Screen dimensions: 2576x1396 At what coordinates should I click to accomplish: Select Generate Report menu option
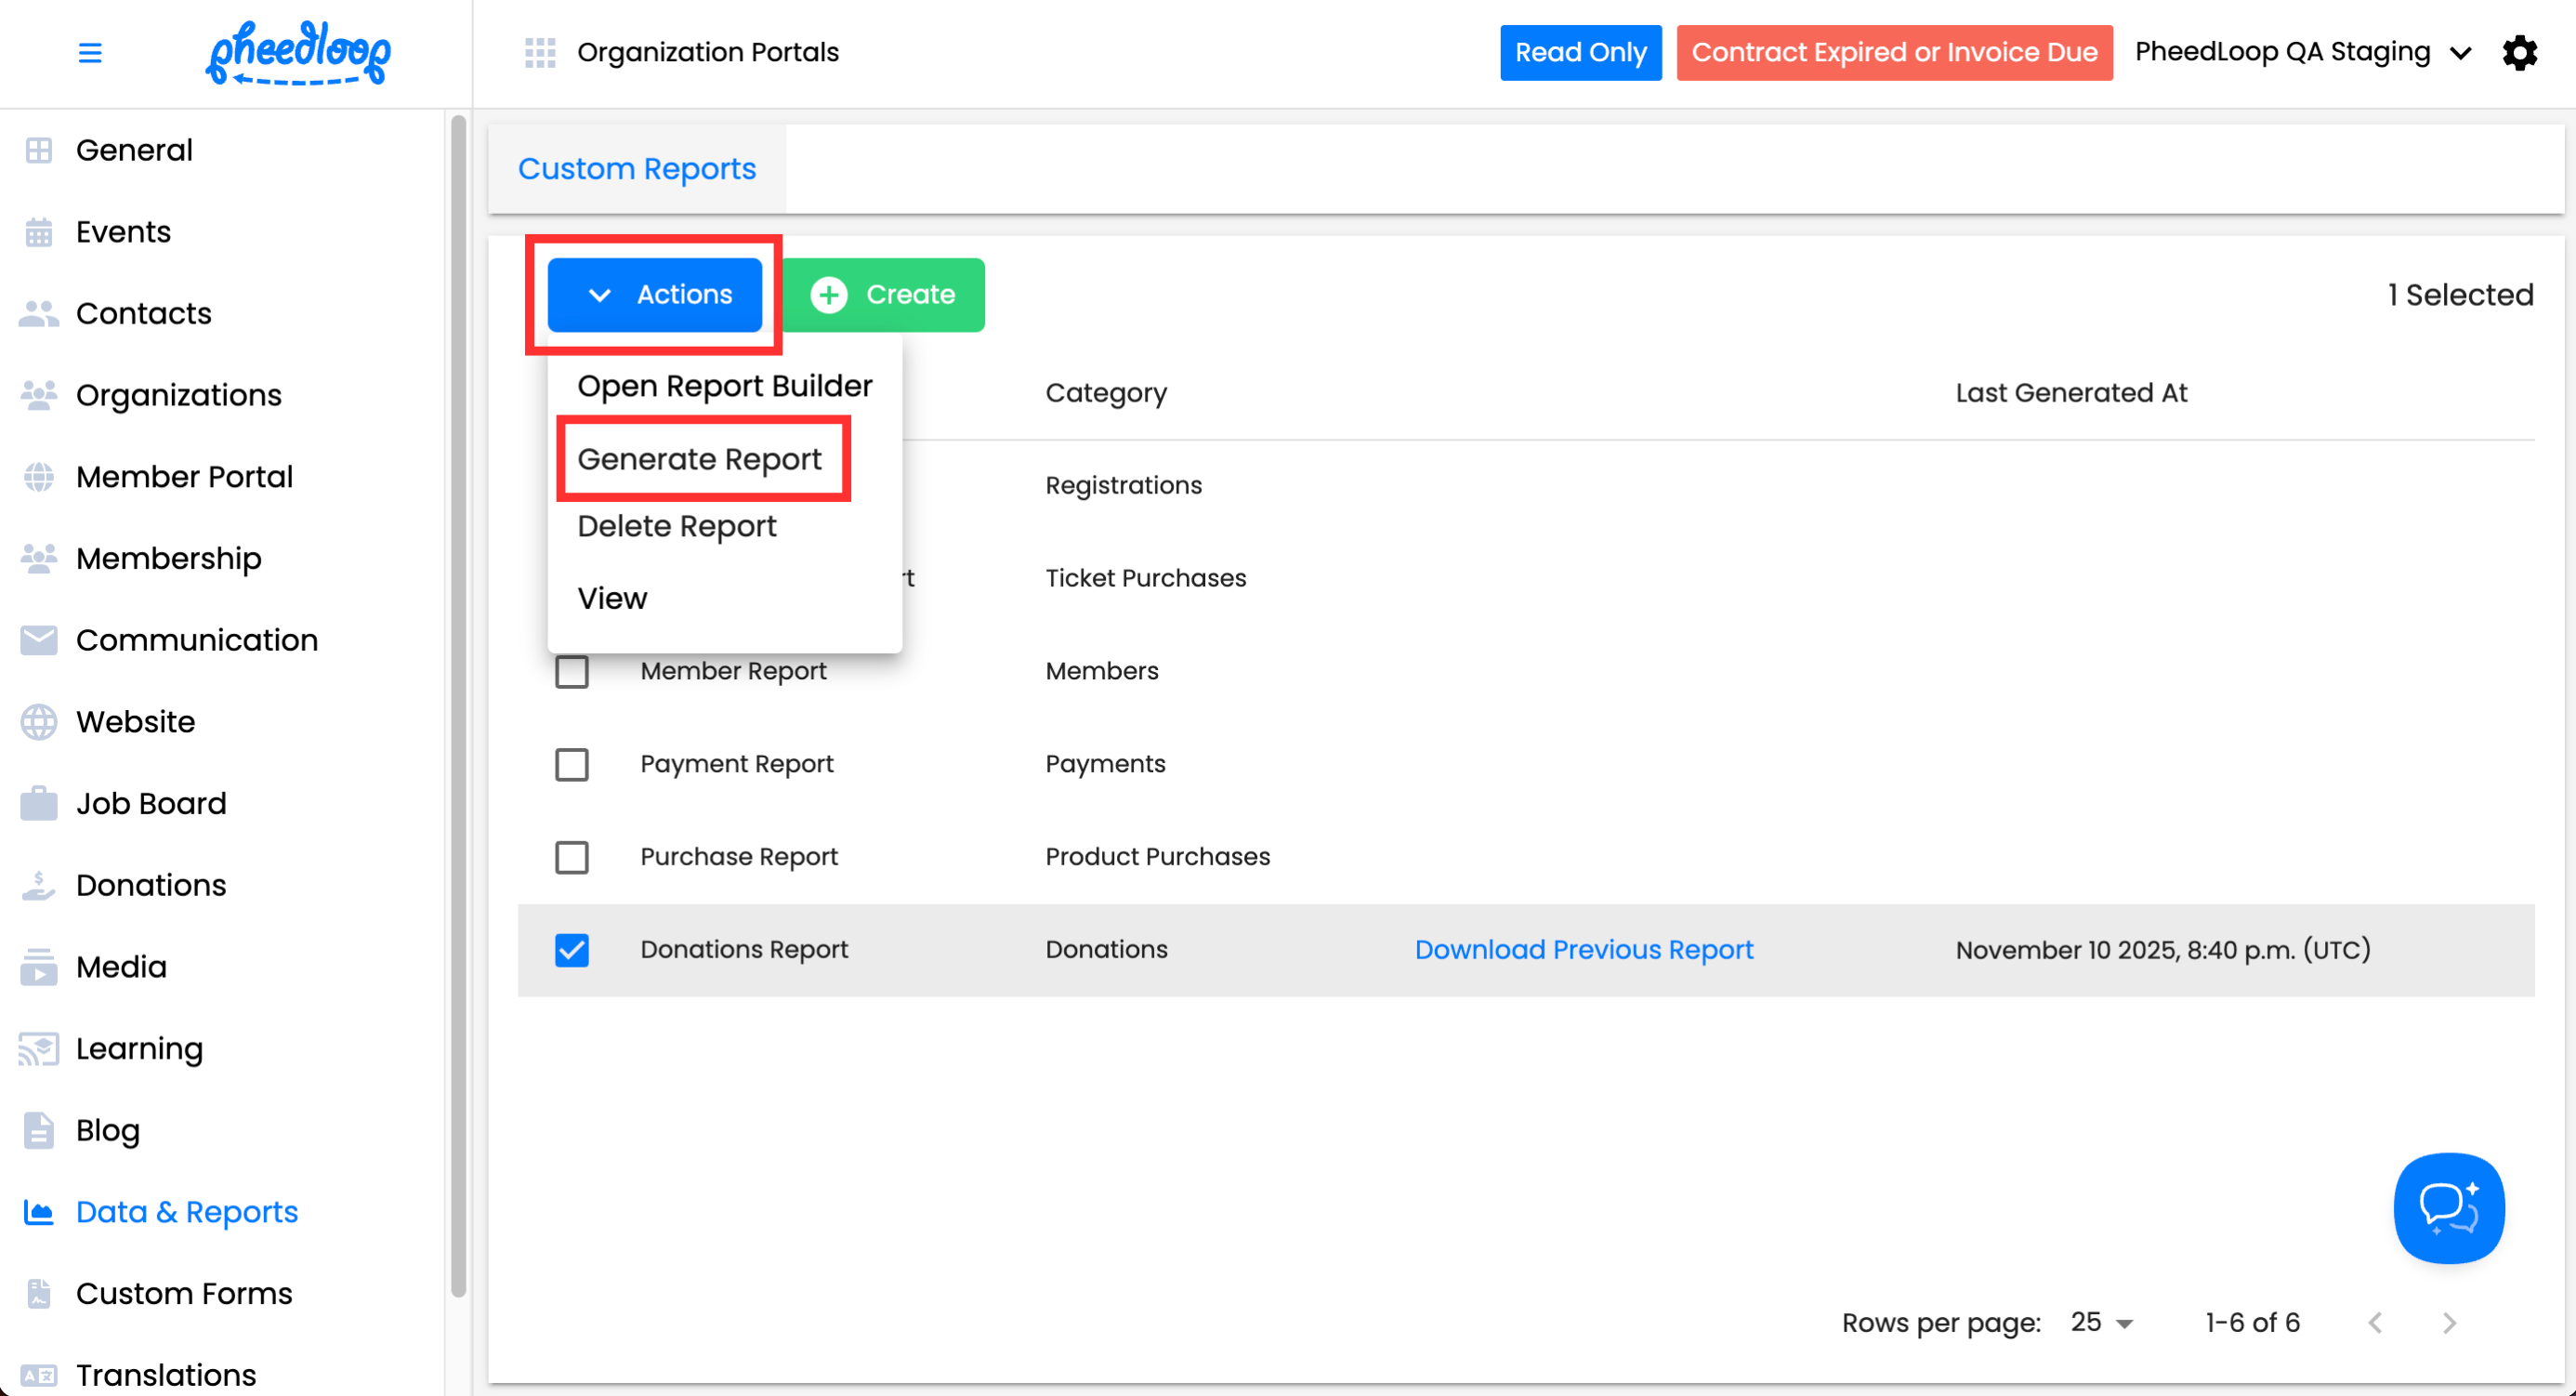click(699, 459)
